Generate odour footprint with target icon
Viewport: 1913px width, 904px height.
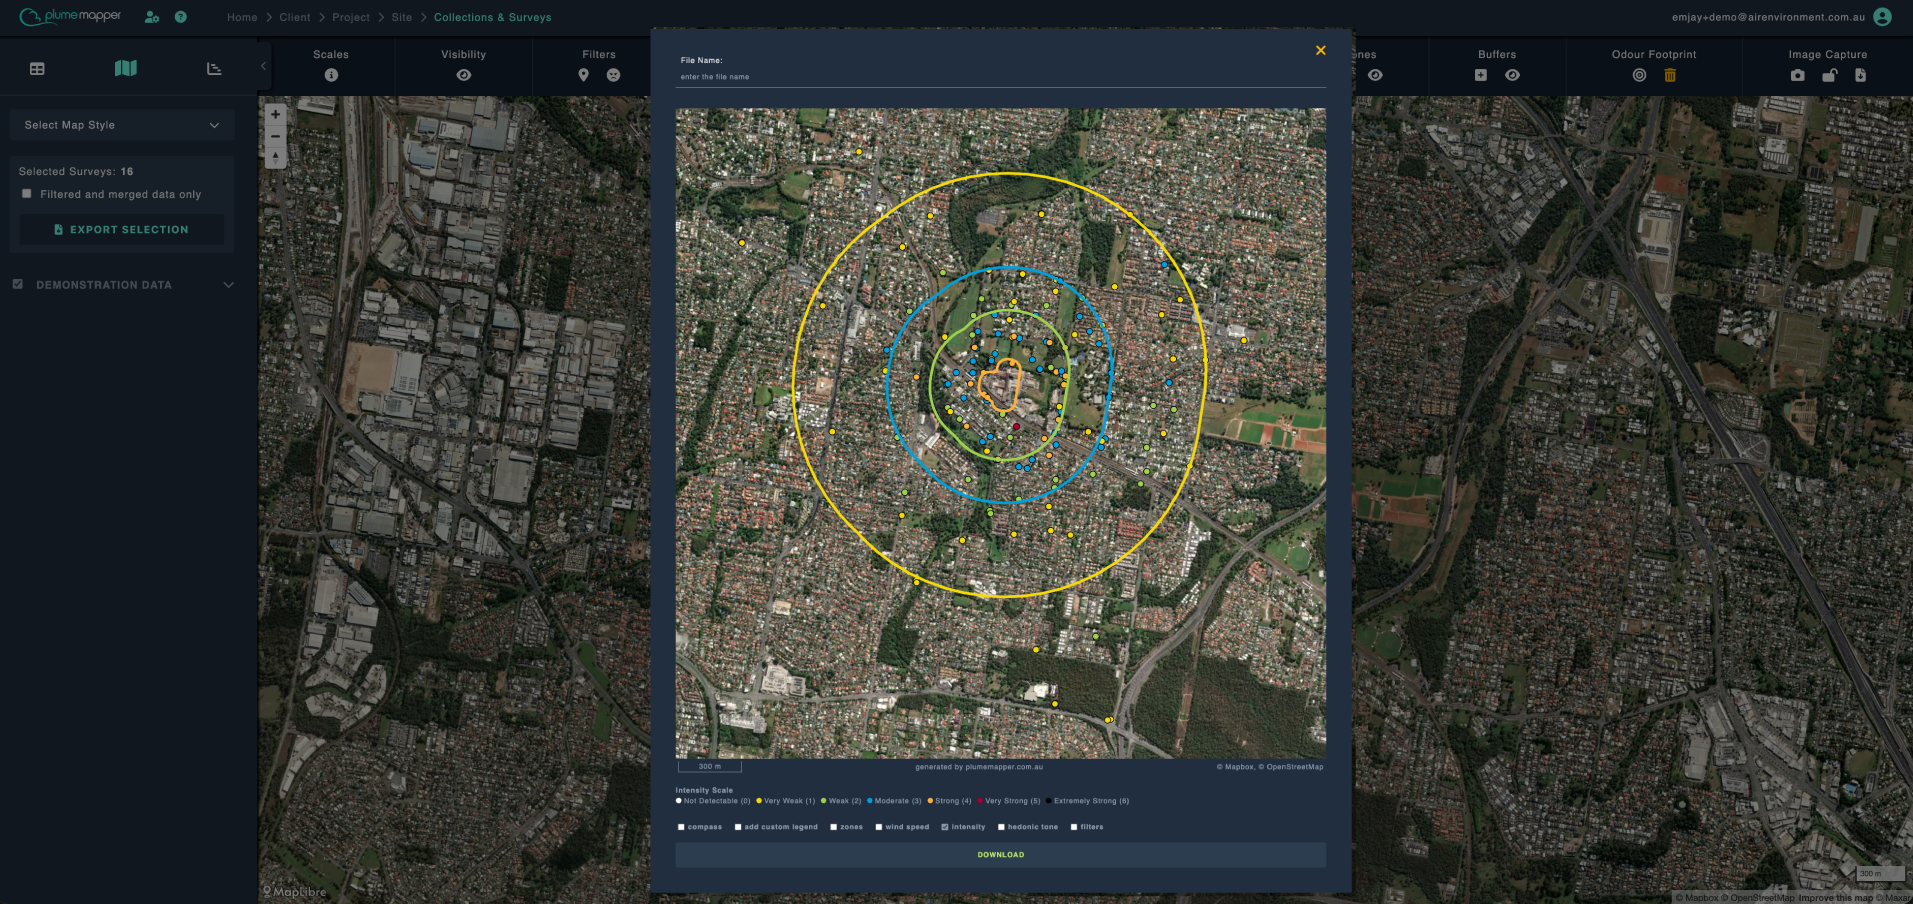[1639, 75]
